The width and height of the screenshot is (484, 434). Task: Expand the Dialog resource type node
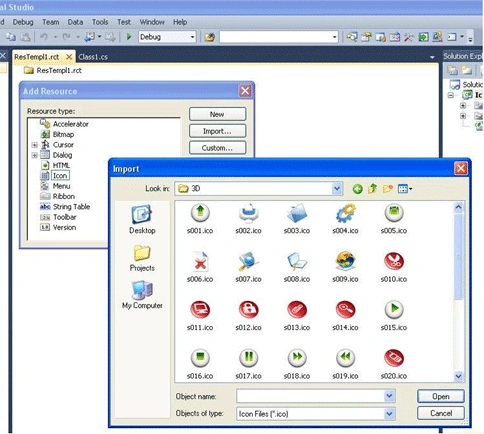pyautogui.click(x=34, y=155)
